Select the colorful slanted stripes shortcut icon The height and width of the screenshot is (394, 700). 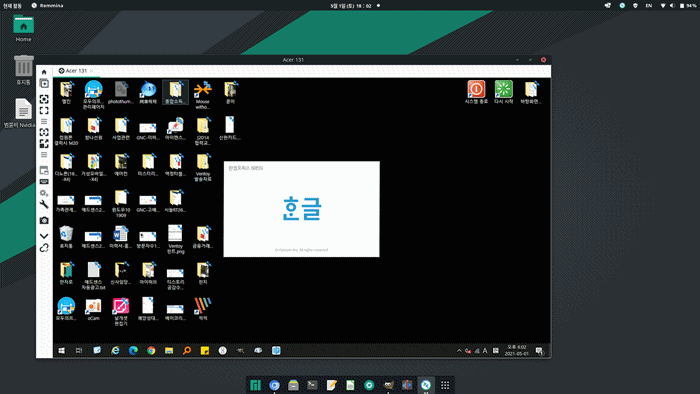point(203,309)
